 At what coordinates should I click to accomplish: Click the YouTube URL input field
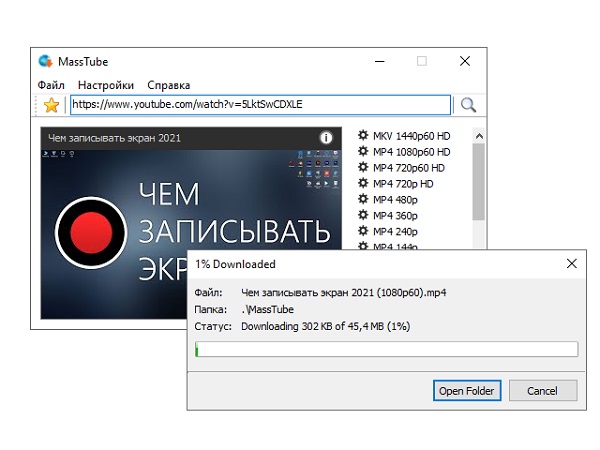(260, 104)
